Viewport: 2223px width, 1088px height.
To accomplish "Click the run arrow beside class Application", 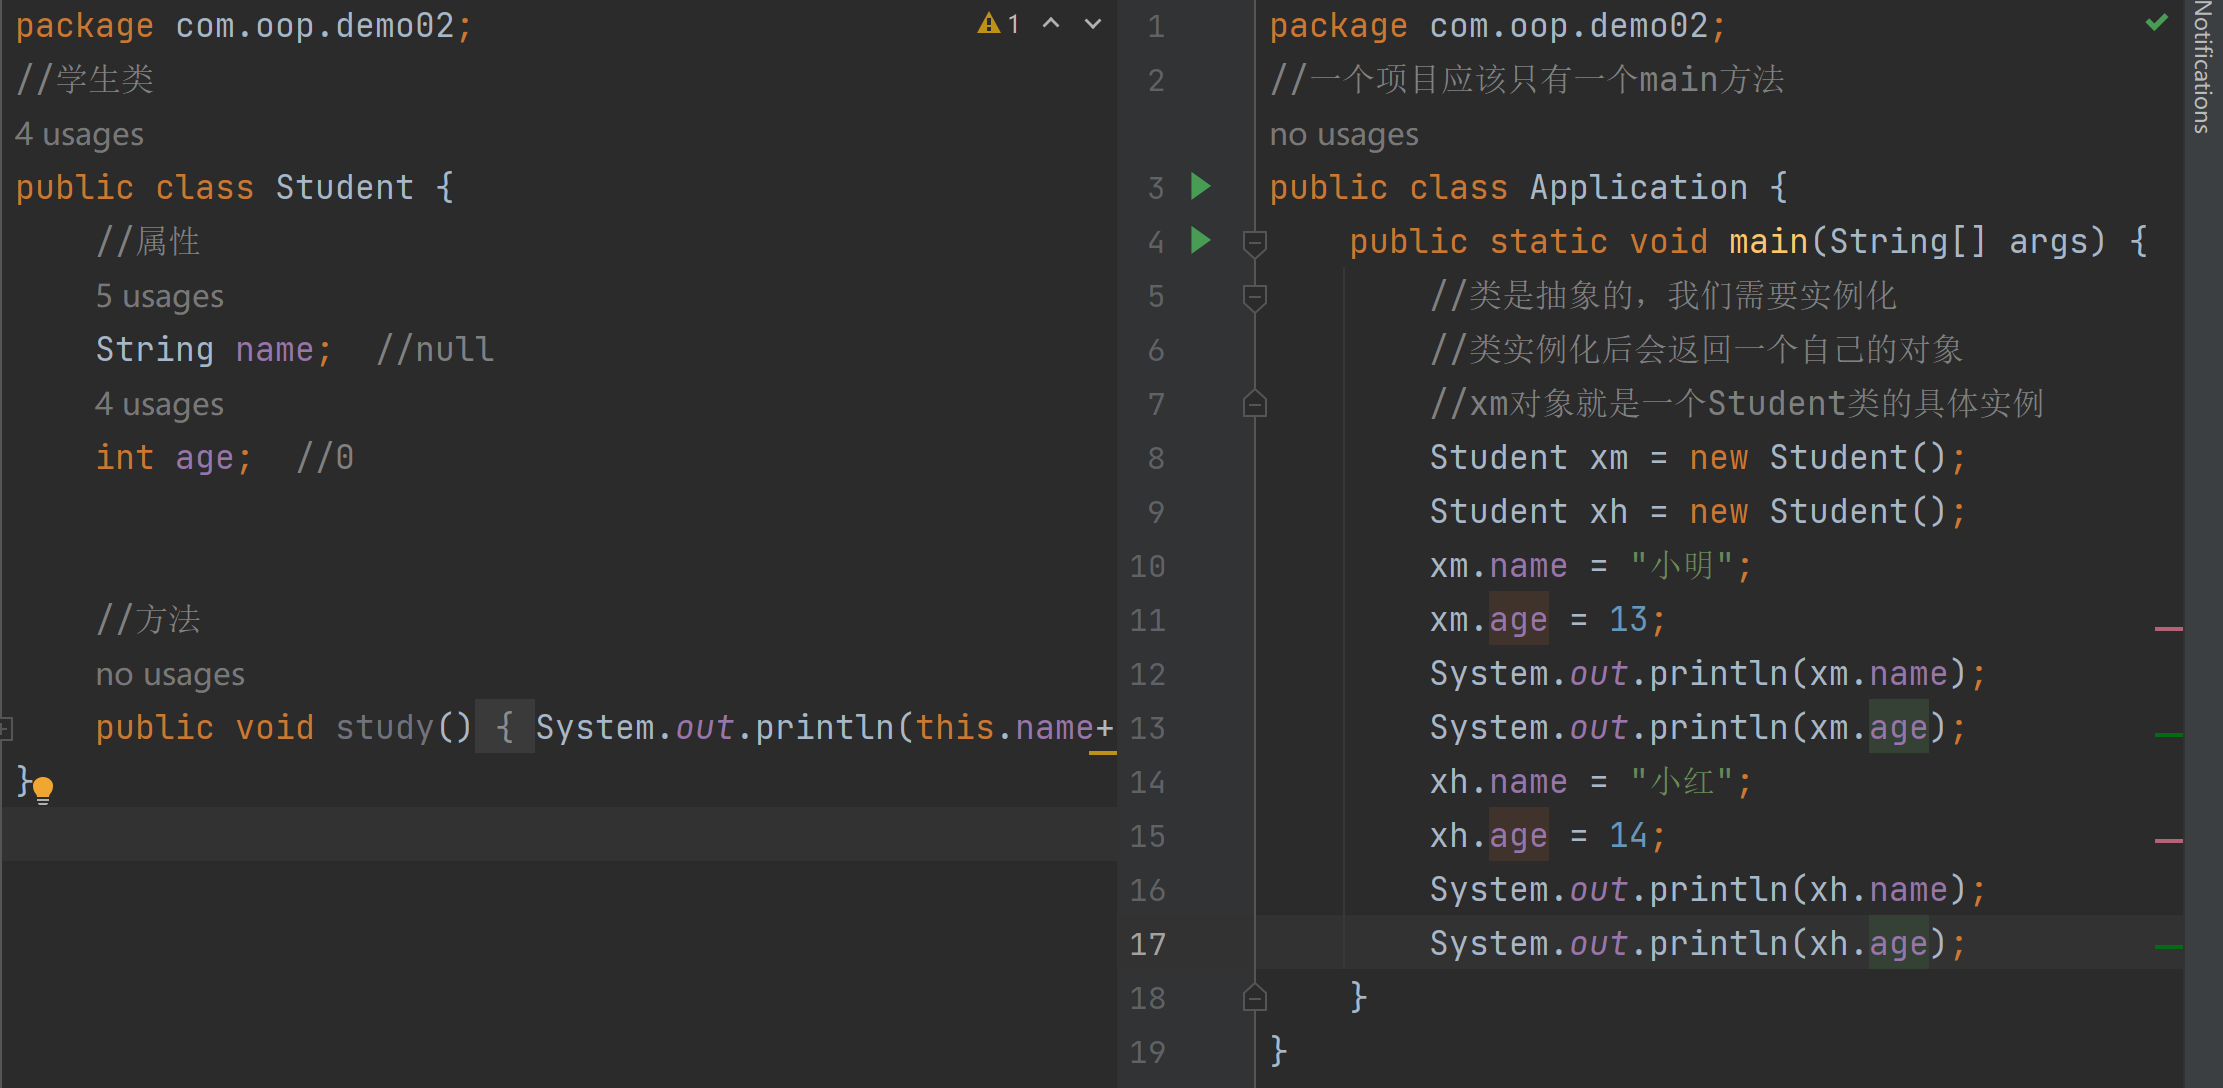I will tap(1201, 186).
